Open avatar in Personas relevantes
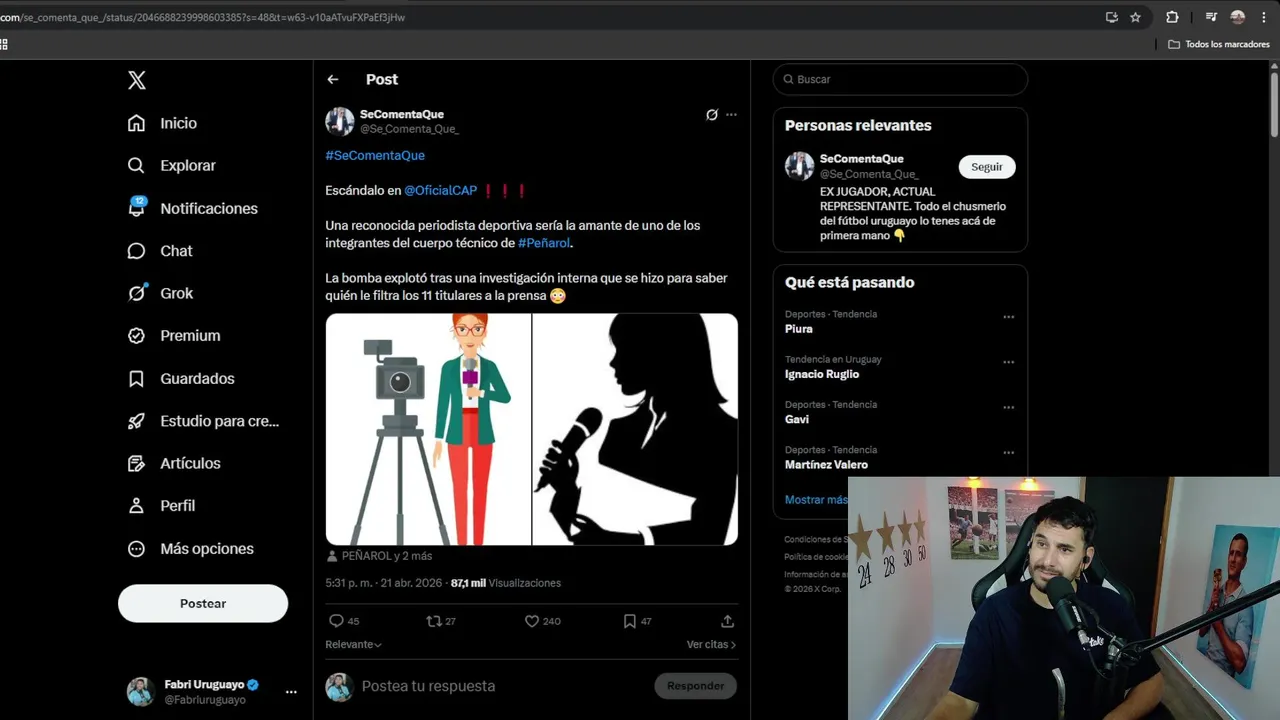This screenshot has height=720, width=1280. pos(799,166)
